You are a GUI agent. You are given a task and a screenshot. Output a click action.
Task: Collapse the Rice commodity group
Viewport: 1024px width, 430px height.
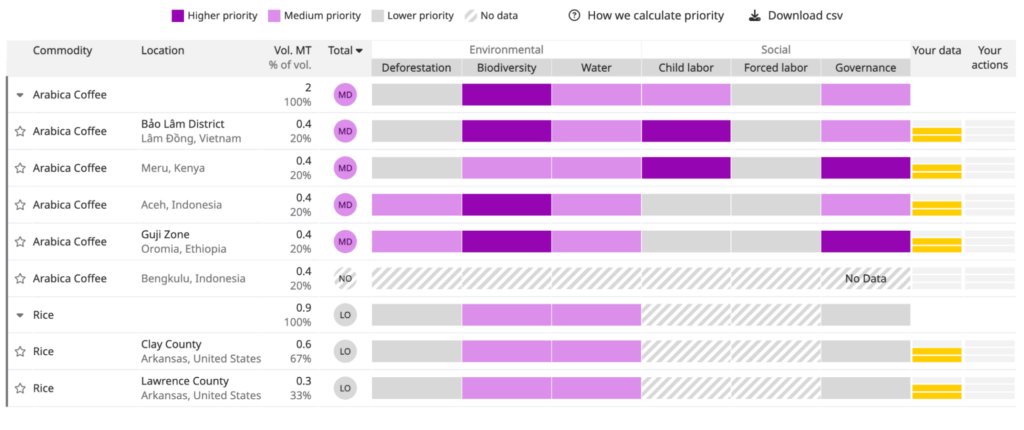[20, 315]
